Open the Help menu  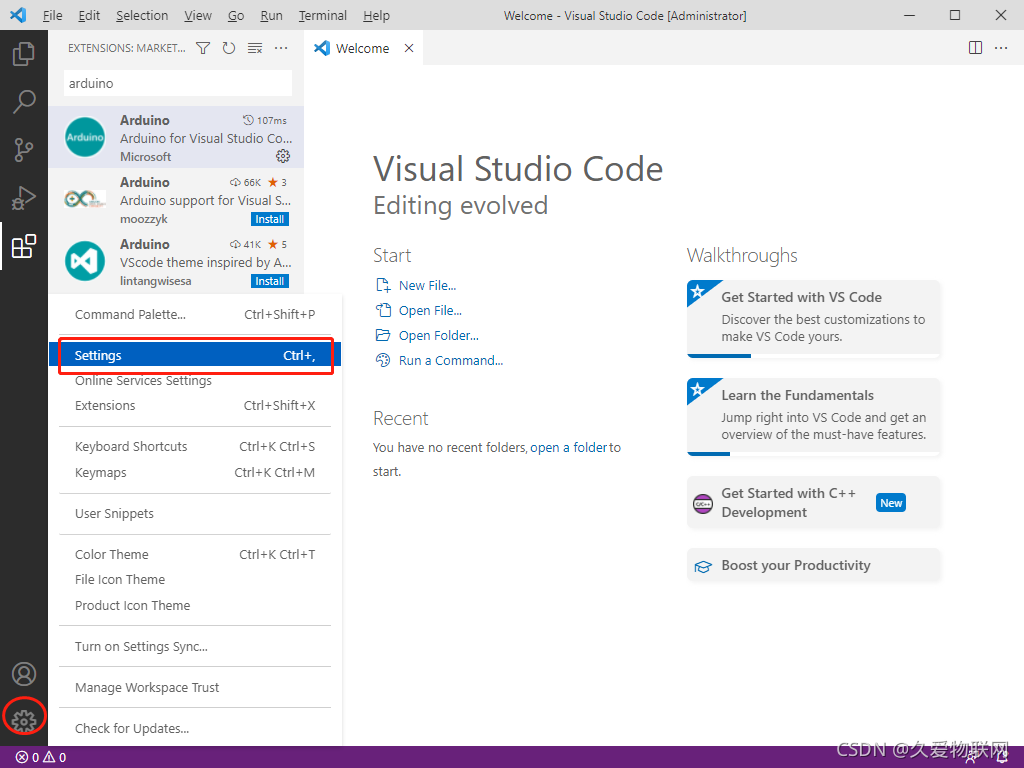tap(376, 16)
